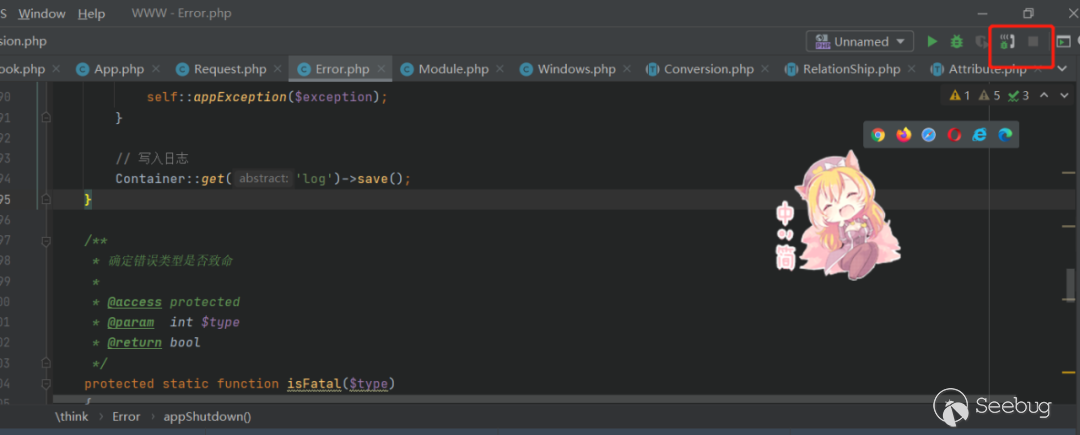Open the Unnamed run configuration dropdown
This screenshot has width=1080, height=435.
[860, 42]
